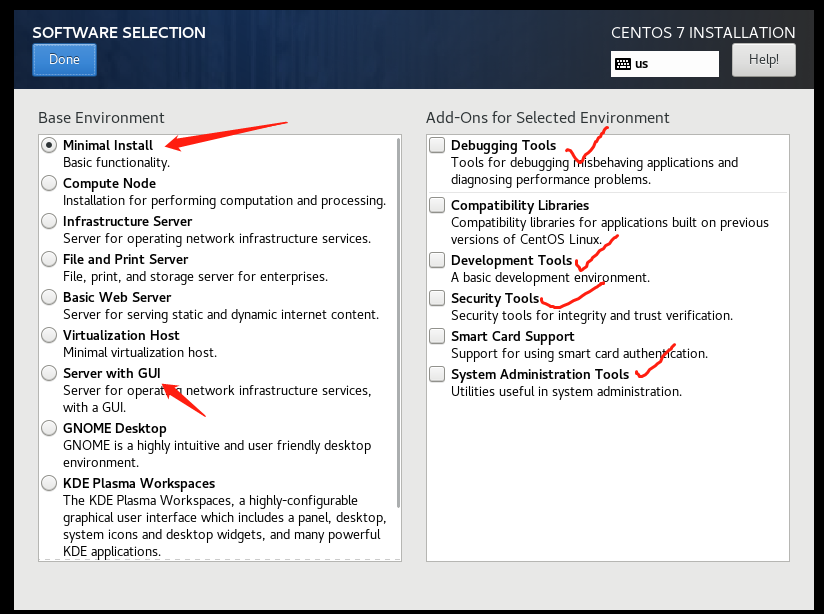The image size is (824, 614).
Task: Choose Virtualization Host environment
Action: pos(49,335)
